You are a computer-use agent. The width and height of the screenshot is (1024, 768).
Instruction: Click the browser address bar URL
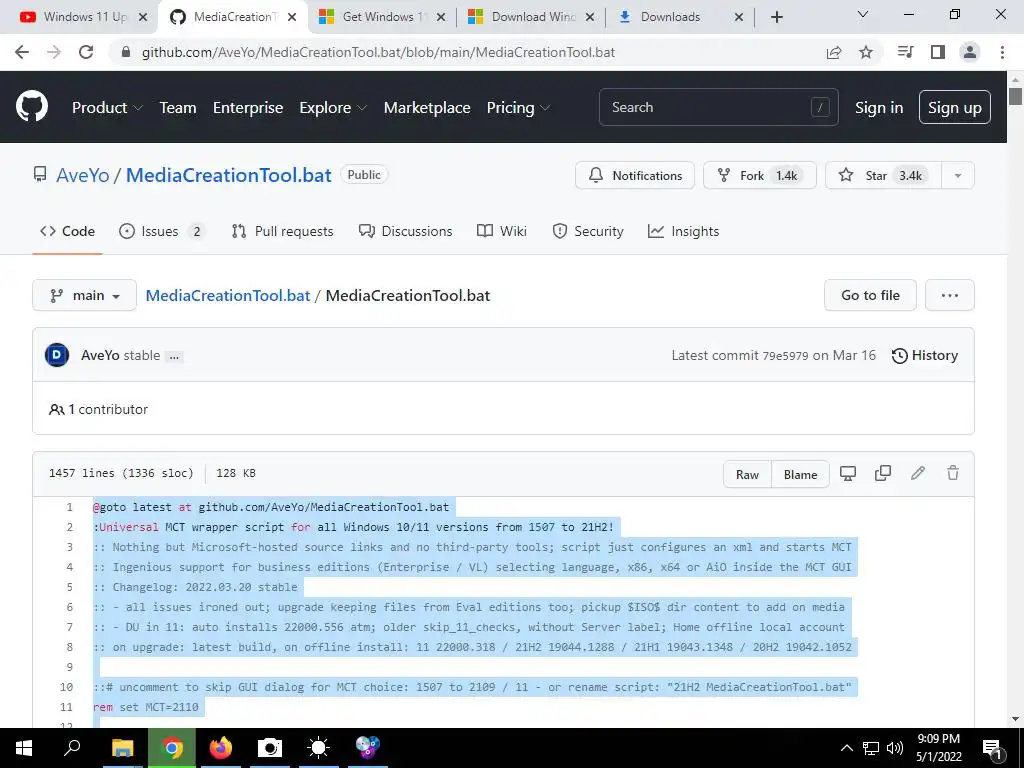(x=379, y=52)
